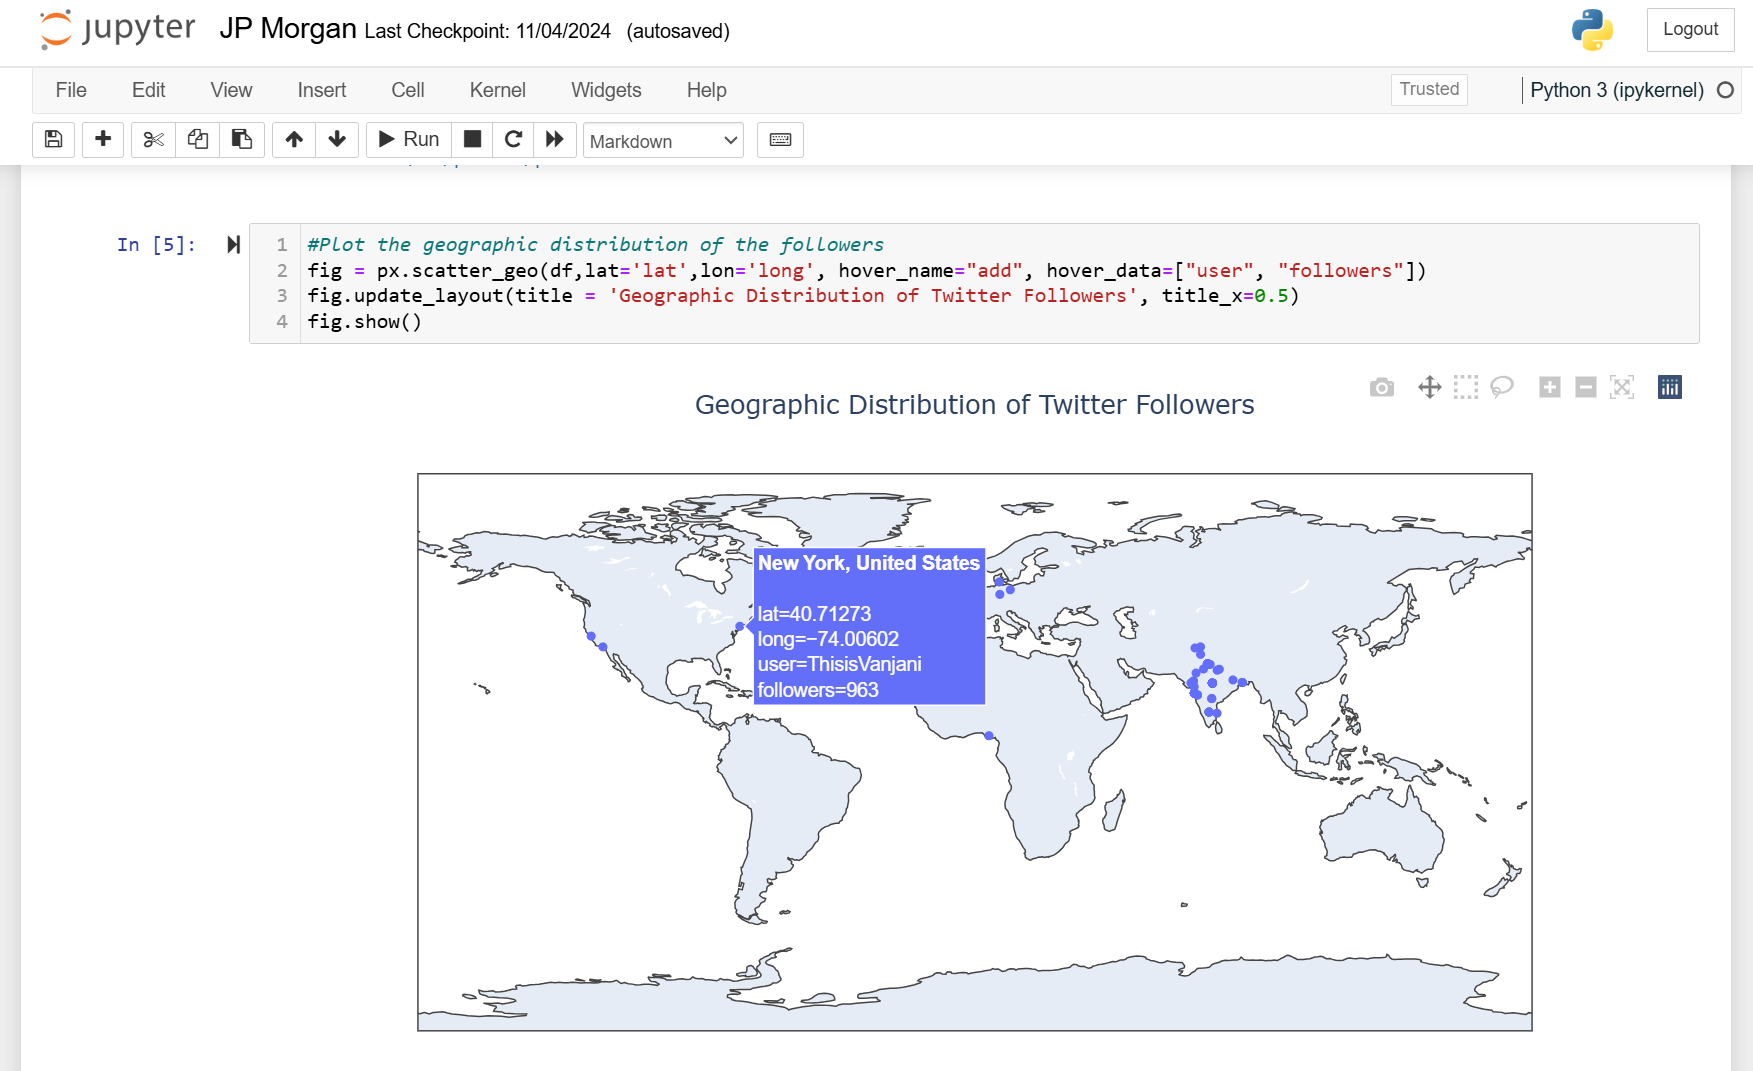Viewport: 1753px width, 1071px height.
Task: Click the Python logo icon
Action: click(1592, 30)
